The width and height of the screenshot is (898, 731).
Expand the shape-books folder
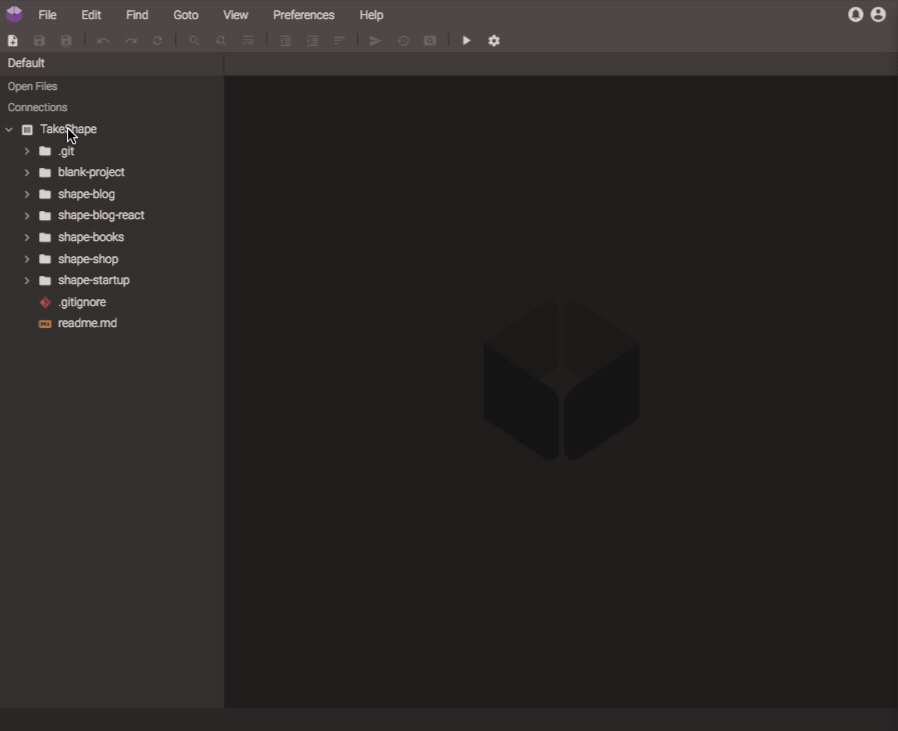27,237
